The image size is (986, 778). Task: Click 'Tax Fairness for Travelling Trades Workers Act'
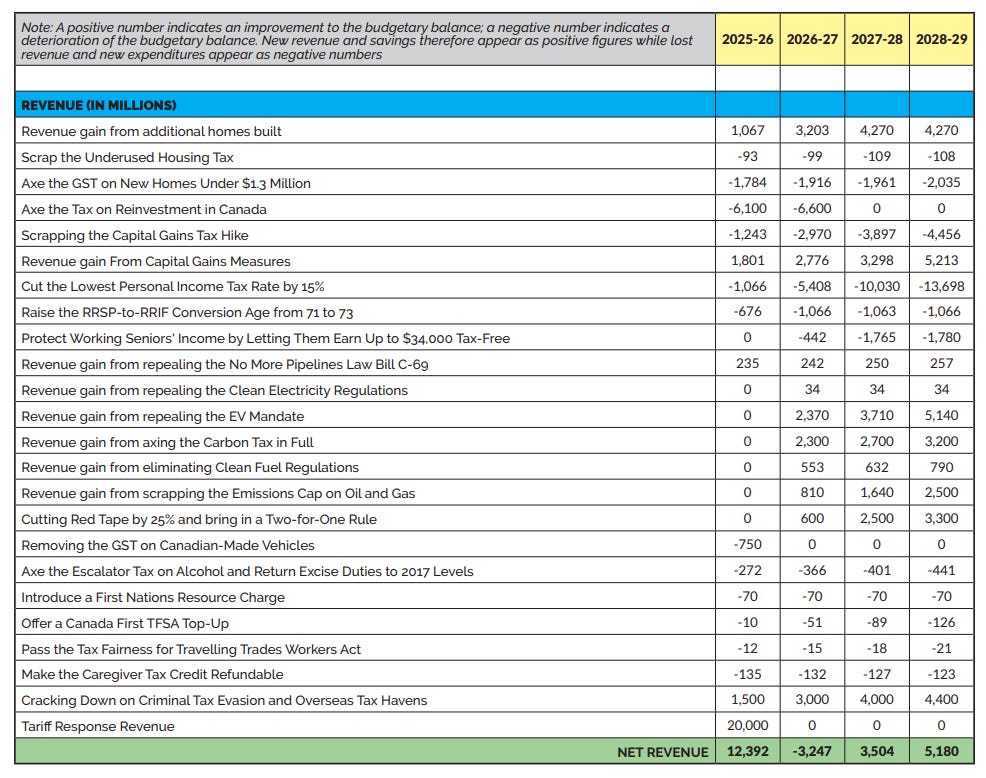pyautogui.click(x=191, y=649)
